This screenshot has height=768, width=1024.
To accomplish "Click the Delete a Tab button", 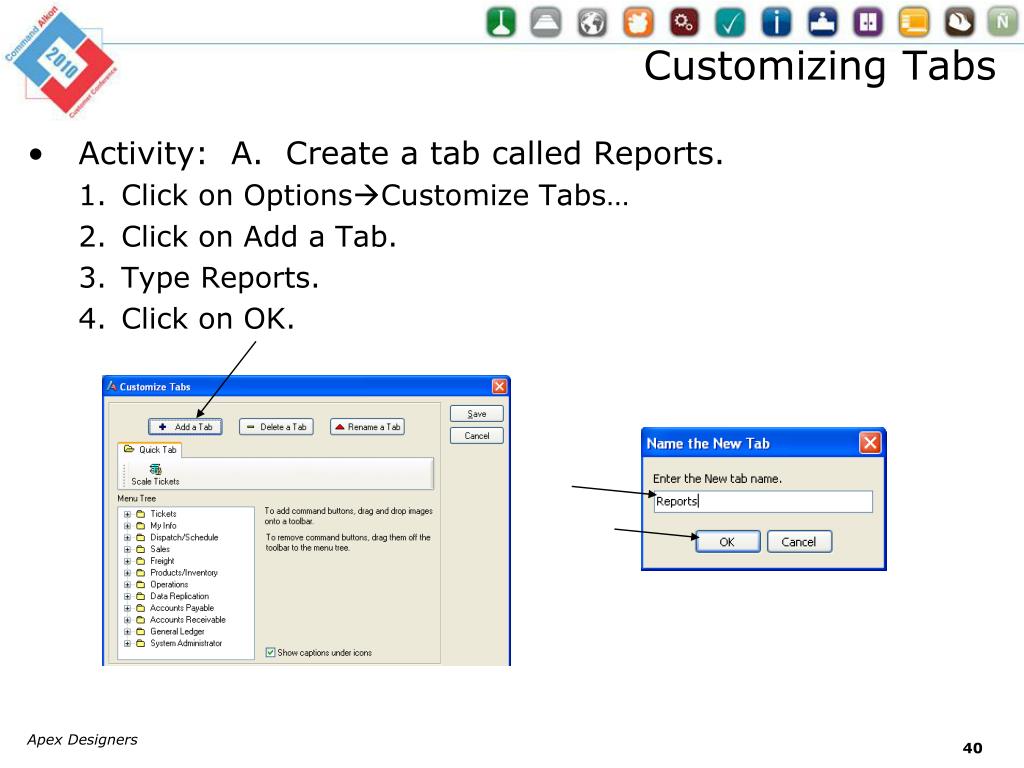I will 276,426.
